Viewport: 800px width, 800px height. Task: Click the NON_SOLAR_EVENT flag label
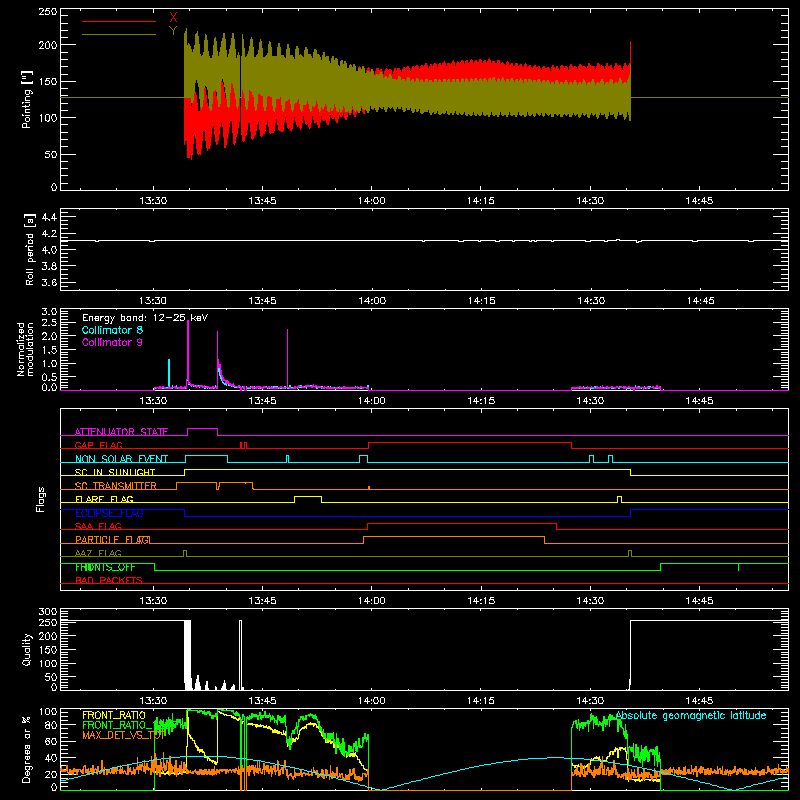[121, 459]
